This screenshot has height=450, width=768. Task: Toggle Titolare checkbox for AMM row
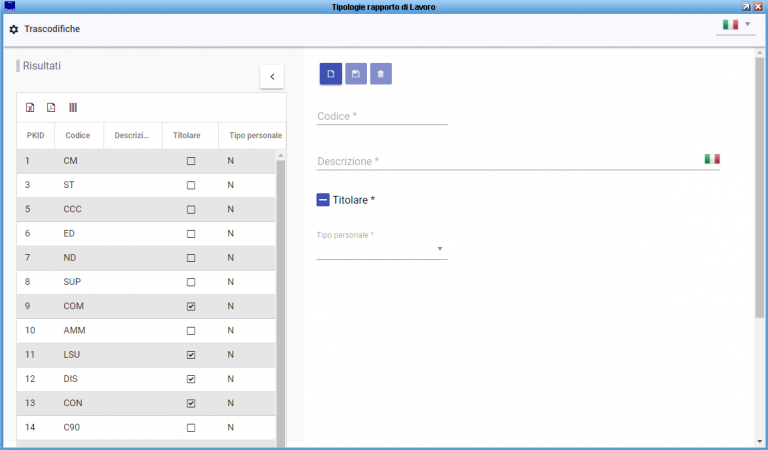pyautogui.click(x=191, y=331)
